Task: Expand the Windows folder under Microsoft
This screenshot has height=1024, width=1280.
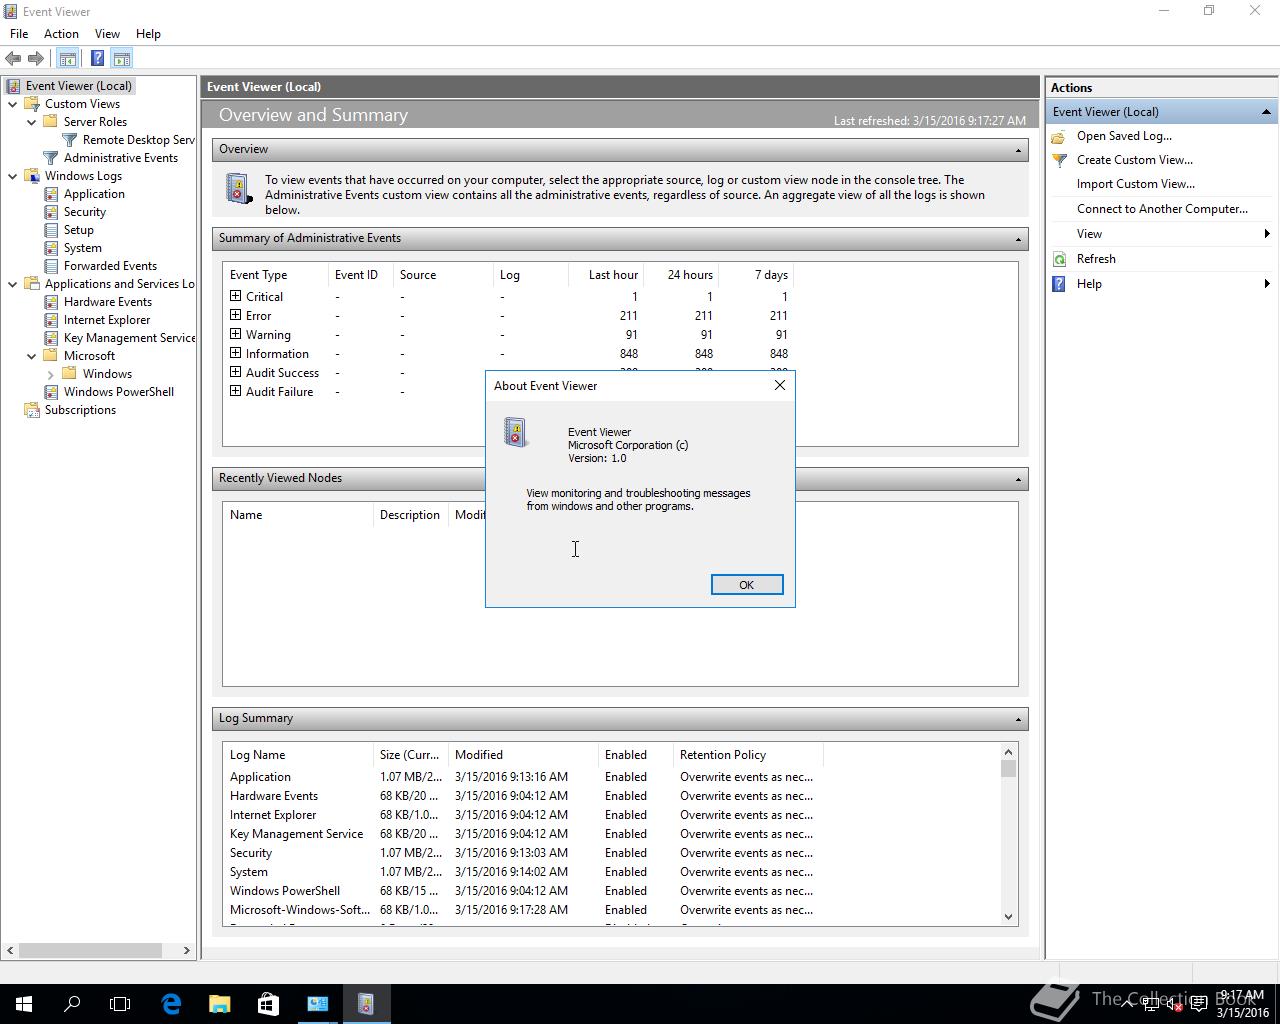Action: coord(51,374)
